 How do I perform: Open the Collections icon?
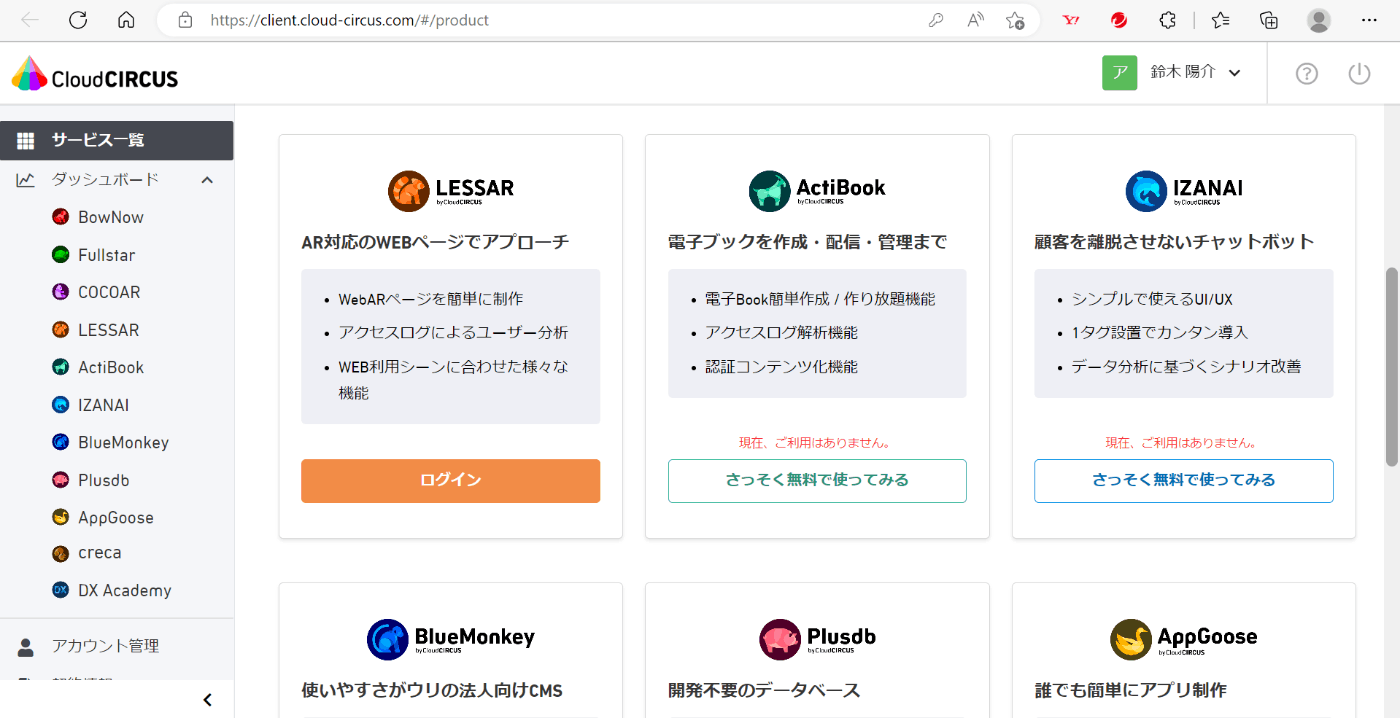[x=1268, y=20]
